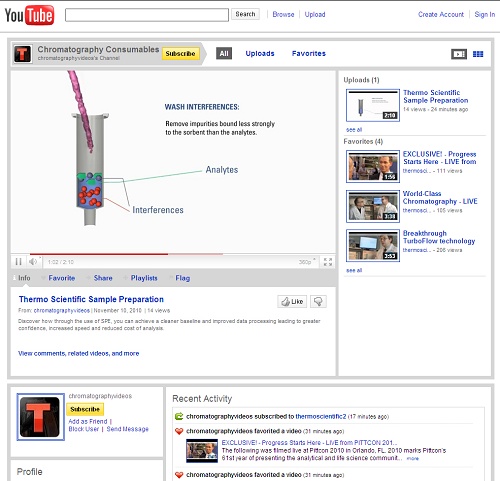This screenshot has height=481, width=500.
Task: Click Sign In
Action: 485,14
